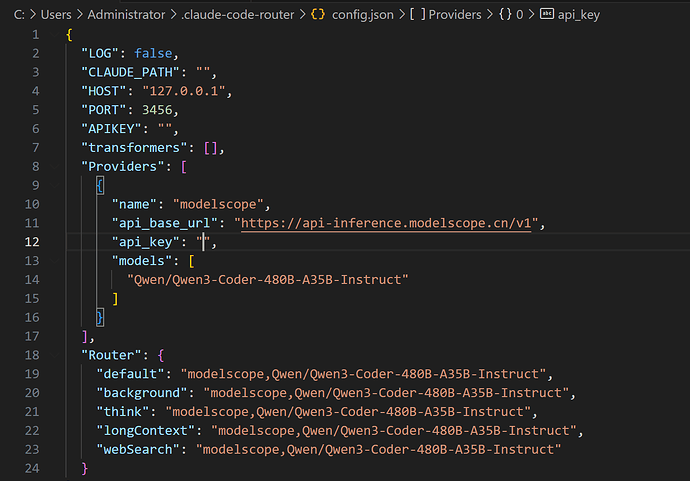Image resolution: width=690 pixels, height=481 pixels.
Task: Click the "webSearch" key in Router
Action: pyautogui.click(x=138, y=449)
